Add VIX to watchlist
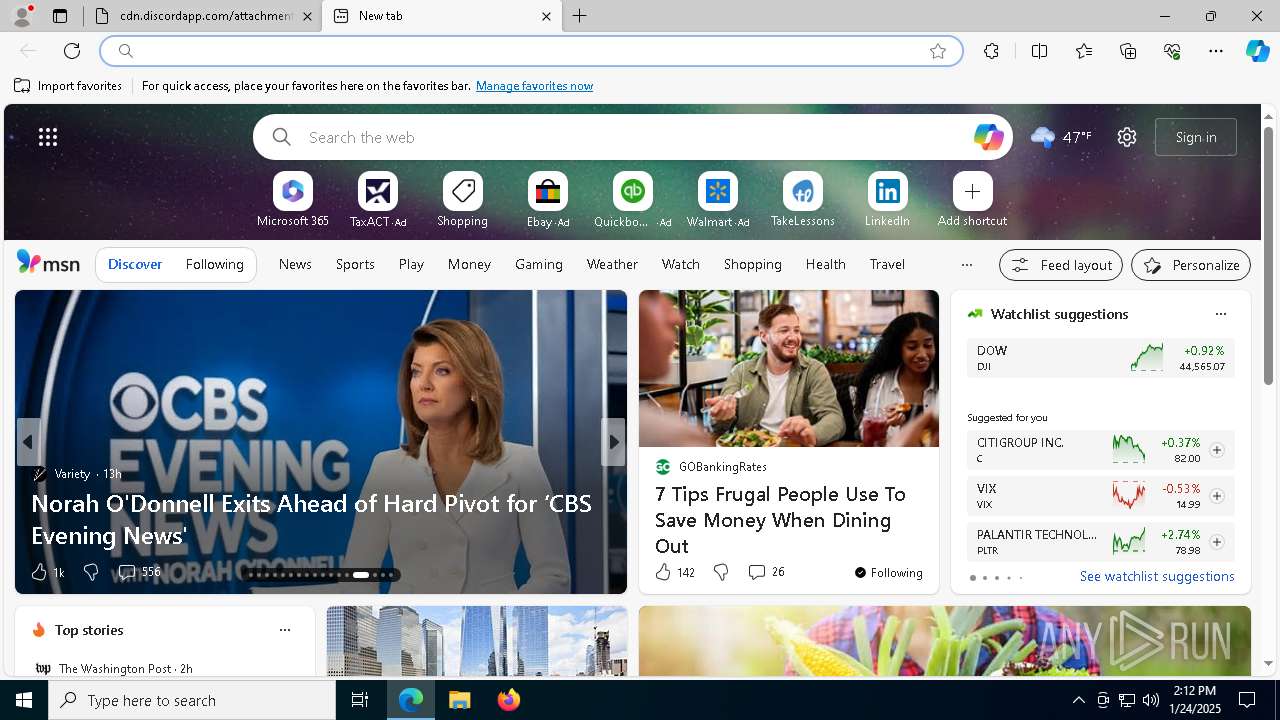The image size is (1280, 720). [x=1216, y=496]
